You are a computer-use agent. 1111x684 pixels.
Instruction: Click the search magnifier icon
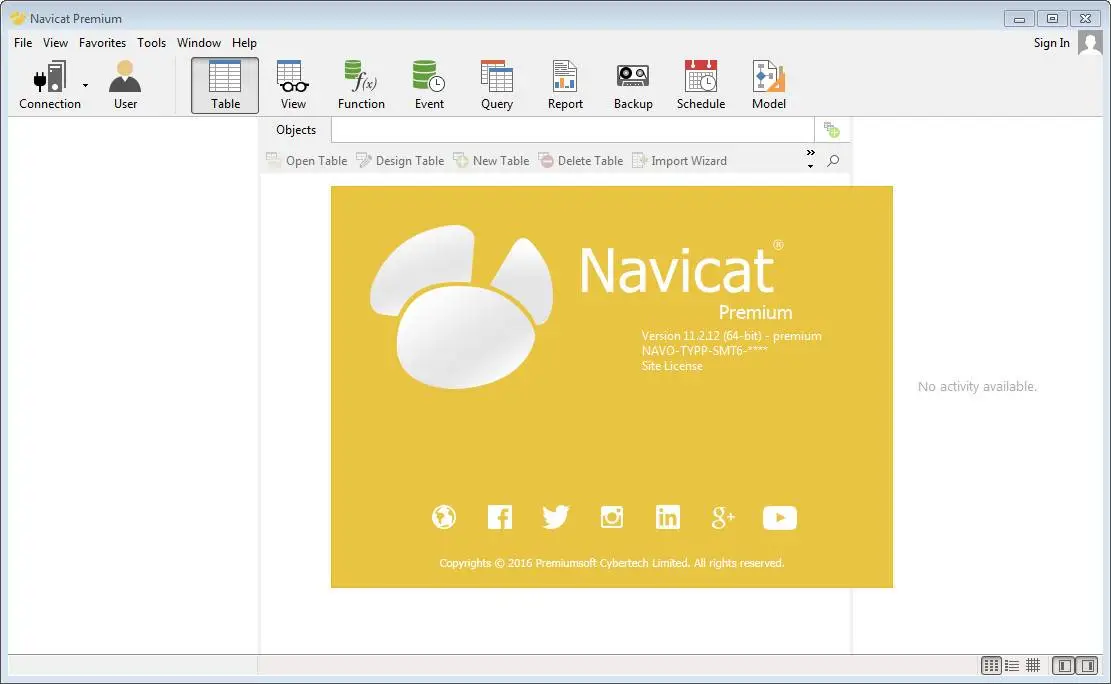click(x=833, y=161)
